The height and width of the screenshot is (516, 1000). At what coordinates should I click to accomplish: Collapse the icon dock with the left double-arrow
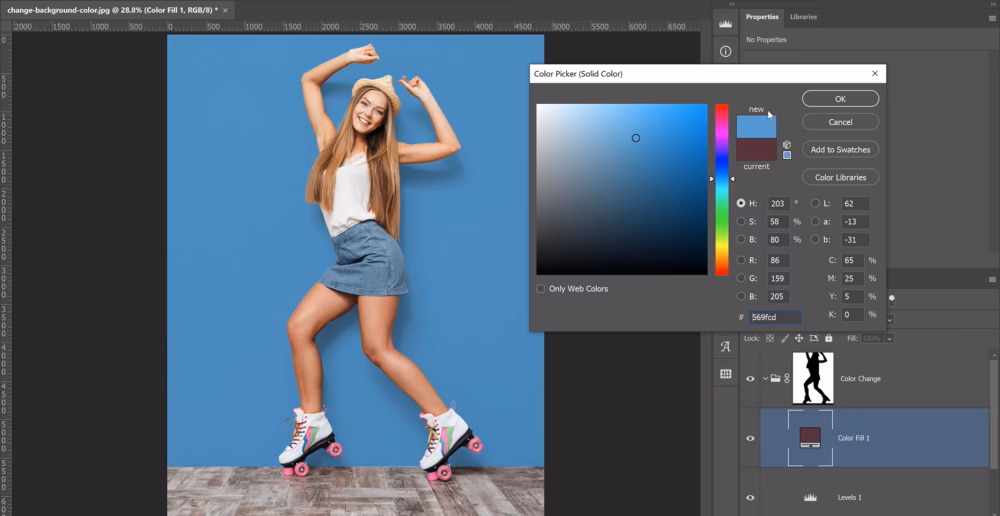click(x=732, y=4)
